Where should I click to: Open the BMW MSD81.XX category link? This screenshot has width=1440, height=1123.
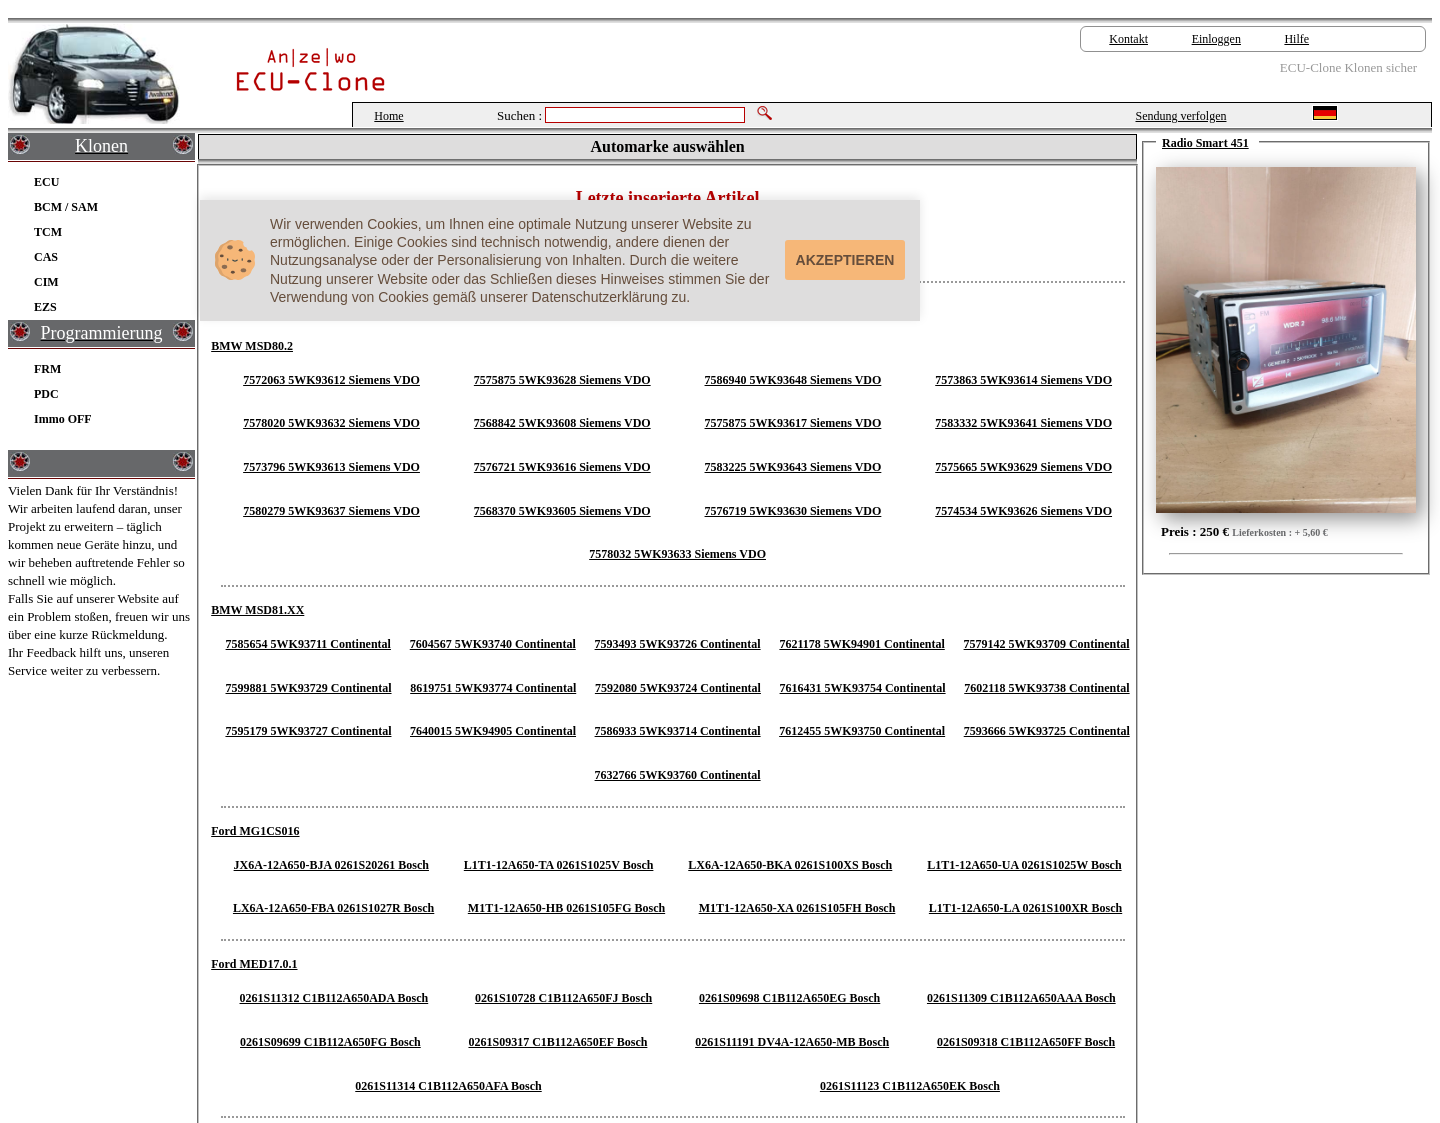tap(257, 610)
